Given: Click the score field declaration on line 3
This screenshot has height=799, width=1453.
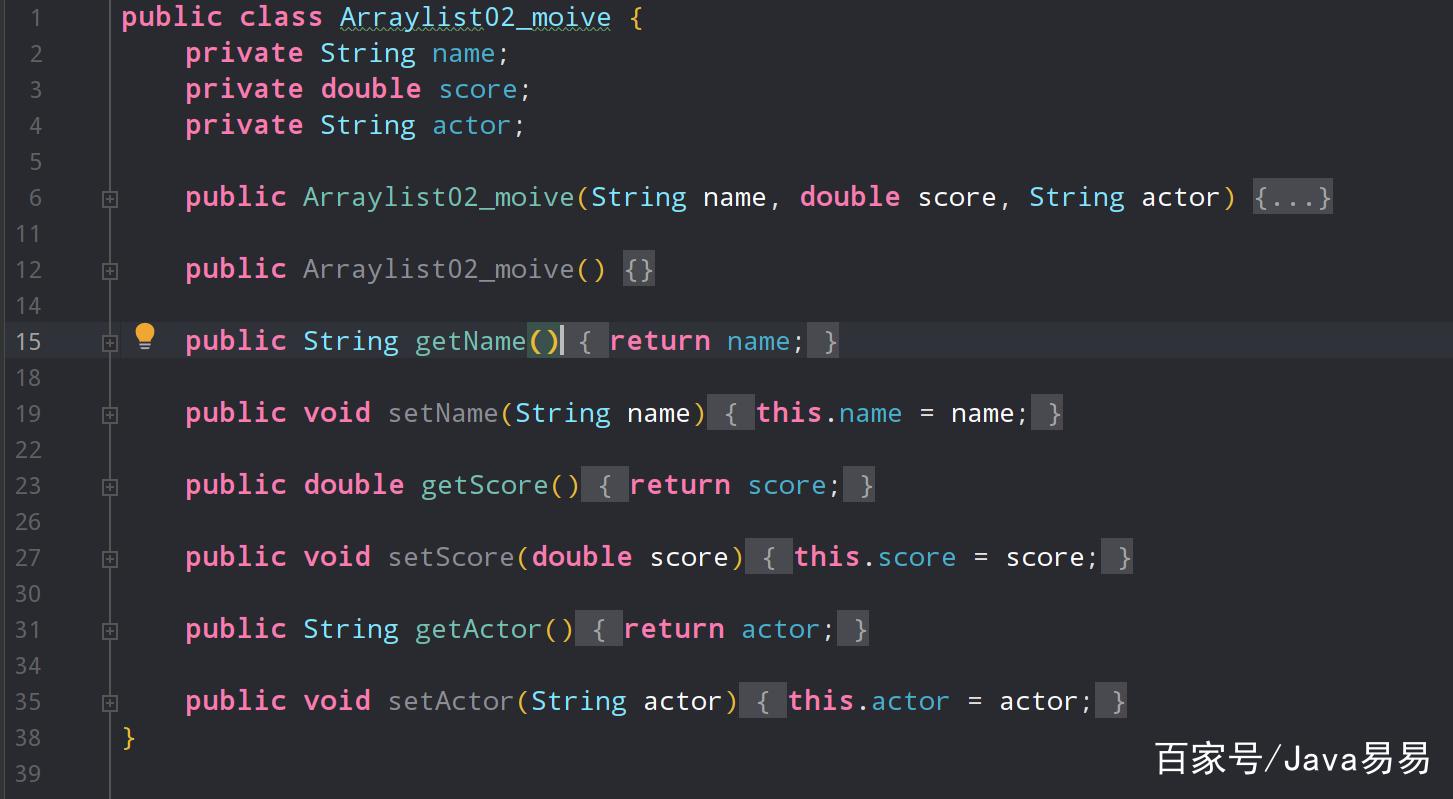Looking at the screenshot, I should [477, 90].
